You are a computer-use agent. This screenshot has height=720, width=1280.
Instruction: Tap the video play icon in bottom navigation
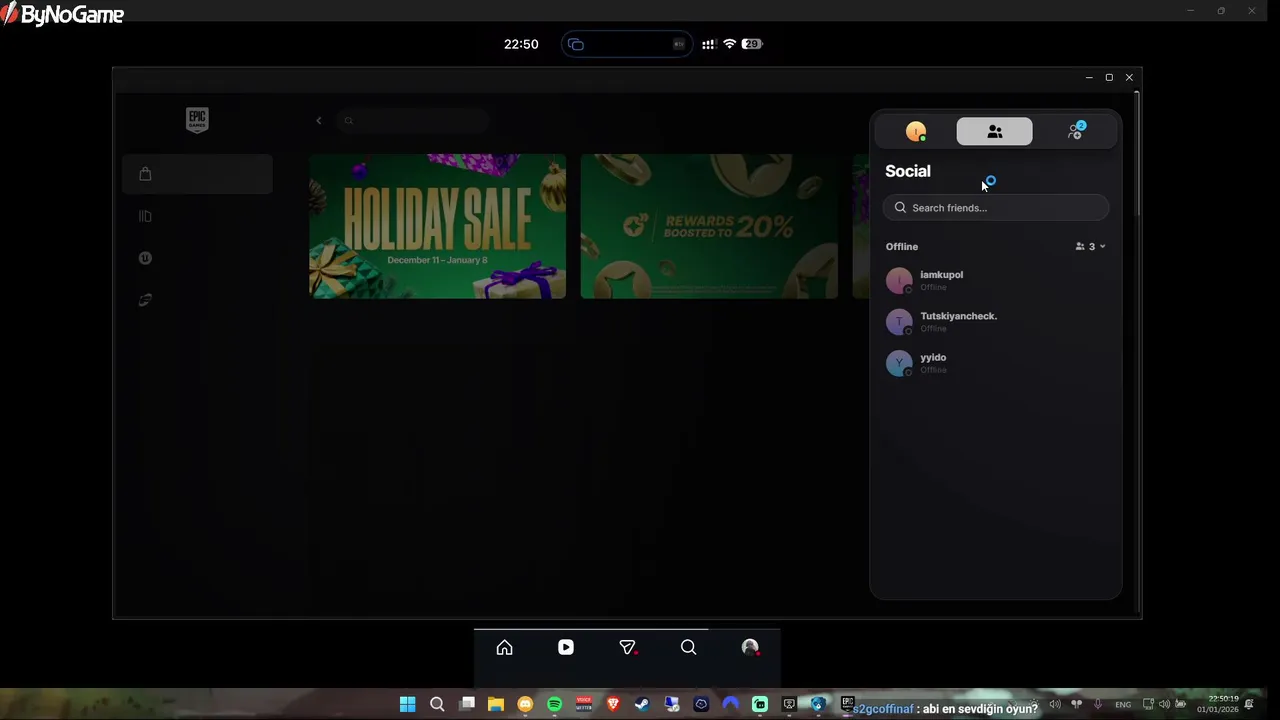[x=566, y=648]
